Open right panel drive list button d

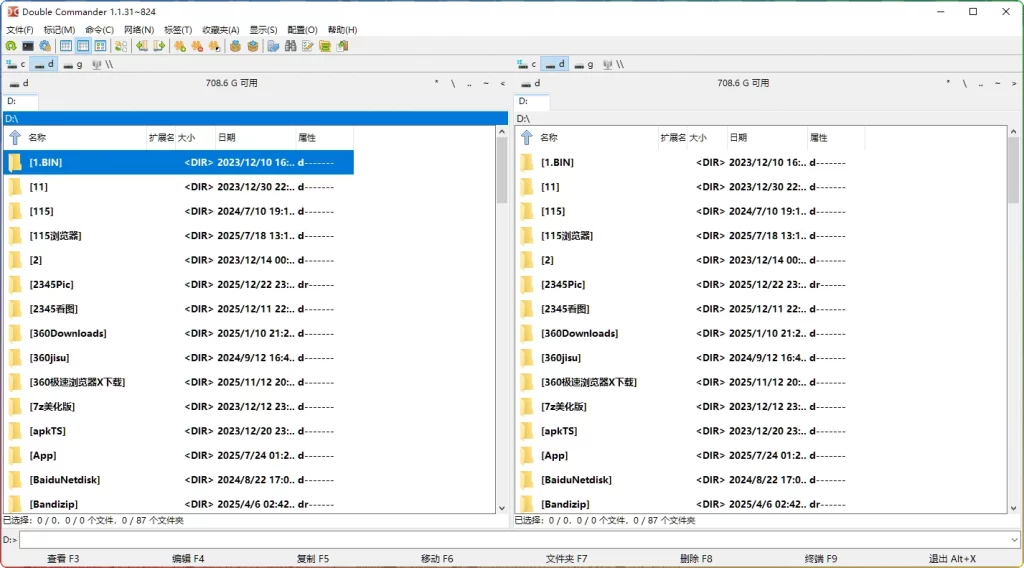click(530, 83)
